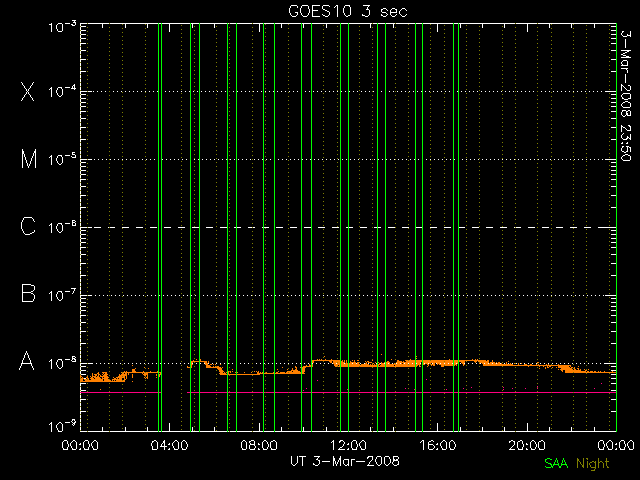Click the 'Night' legend label
Screen dimensions: 640x480
tap(593, 464)
